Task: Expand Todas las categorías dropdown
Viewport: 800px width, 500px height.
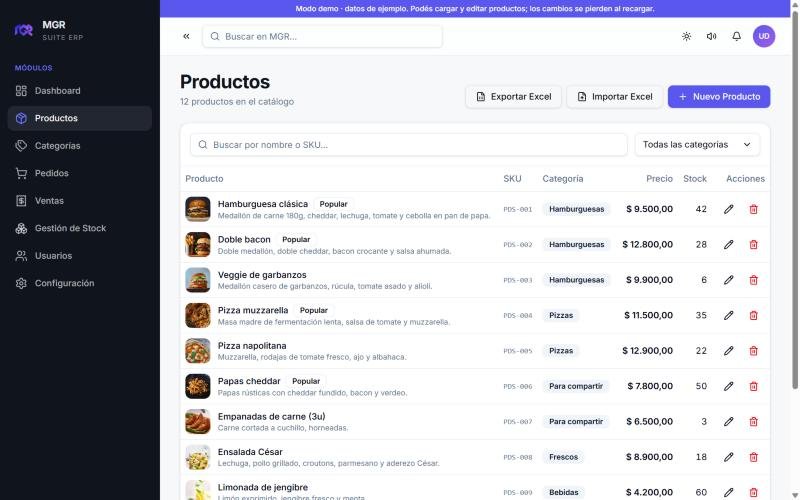Action: pos(697,145)
